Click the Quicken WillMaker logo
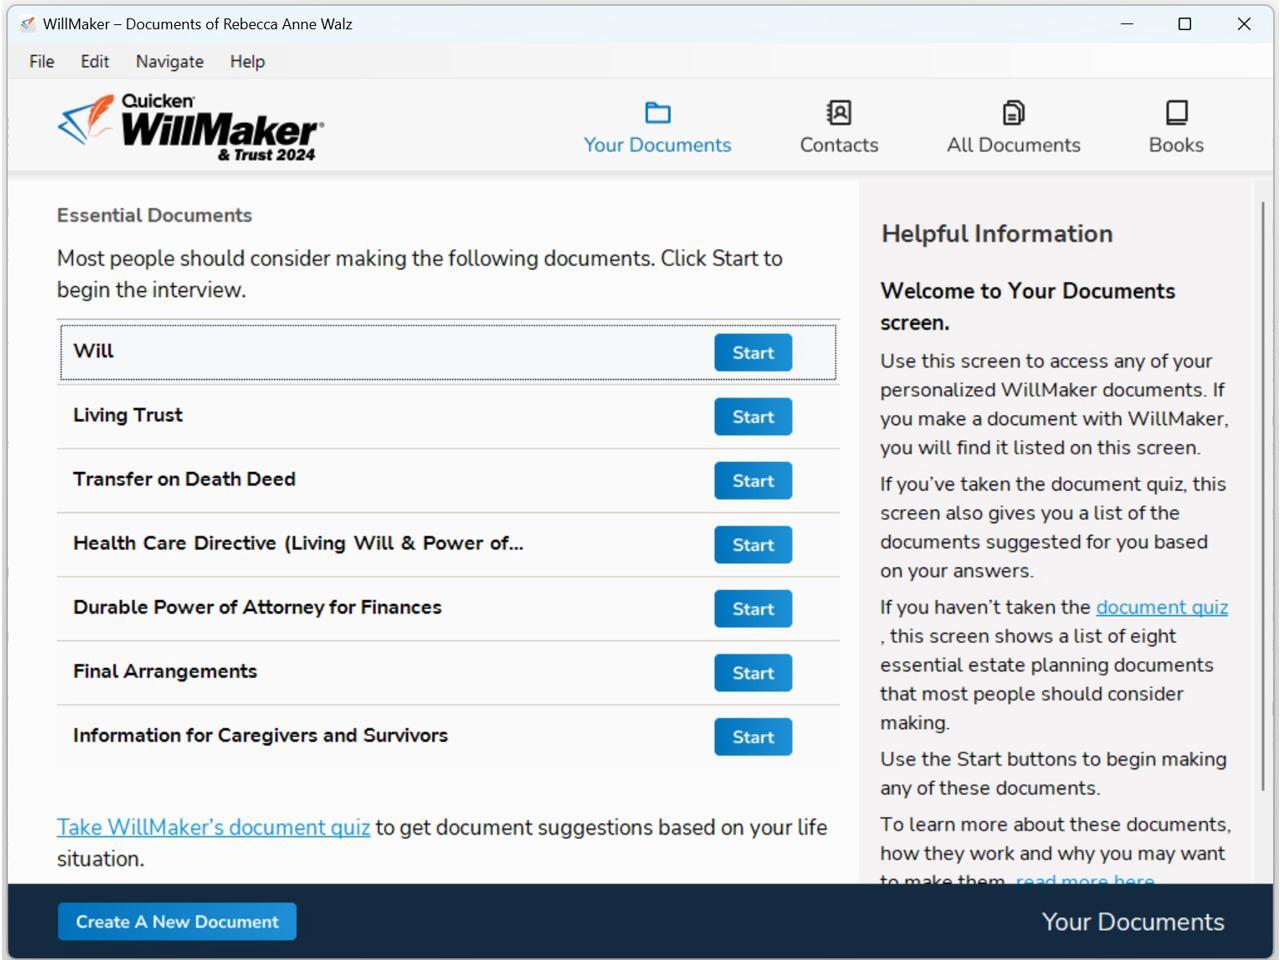The height and width of the screenshot is (960, 1280). 190,128
